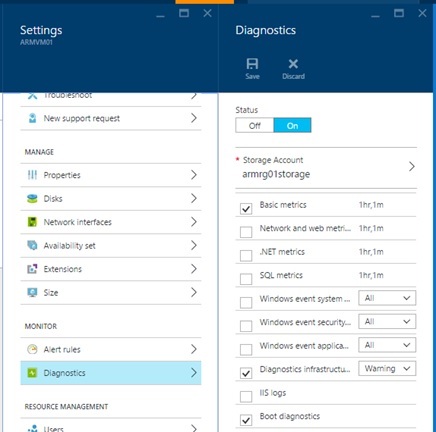Image resolution: width=436 pixels, height=432 pixels.
Task: Open Windows event system level dropdown
Action: (387, 298)
